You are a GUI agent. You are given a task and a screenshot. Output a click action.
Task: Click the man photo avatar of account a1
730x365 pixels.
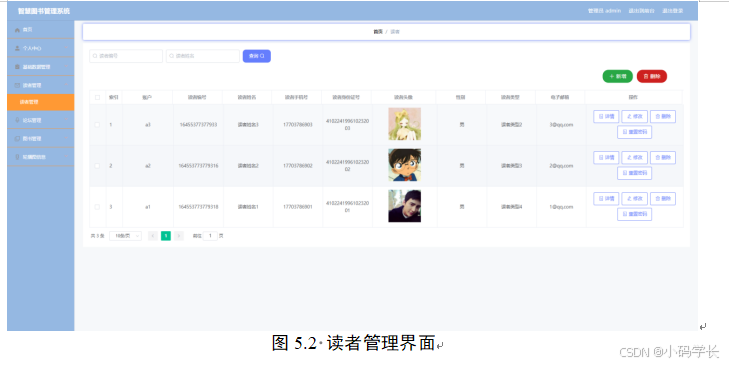(405, 206)
